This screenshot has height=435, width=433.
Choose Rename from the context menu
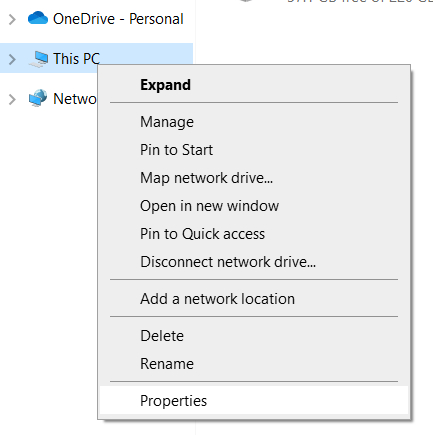254,364
